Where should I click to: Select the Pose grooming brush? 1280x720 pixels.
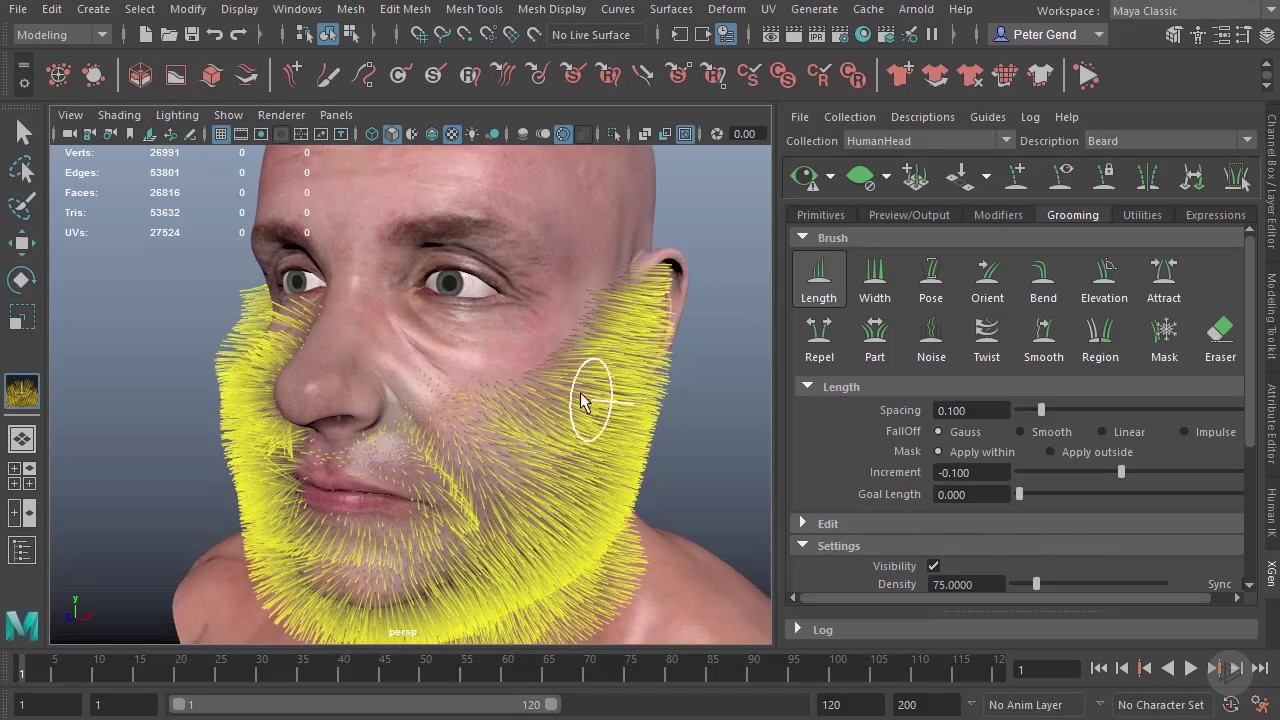930,280
